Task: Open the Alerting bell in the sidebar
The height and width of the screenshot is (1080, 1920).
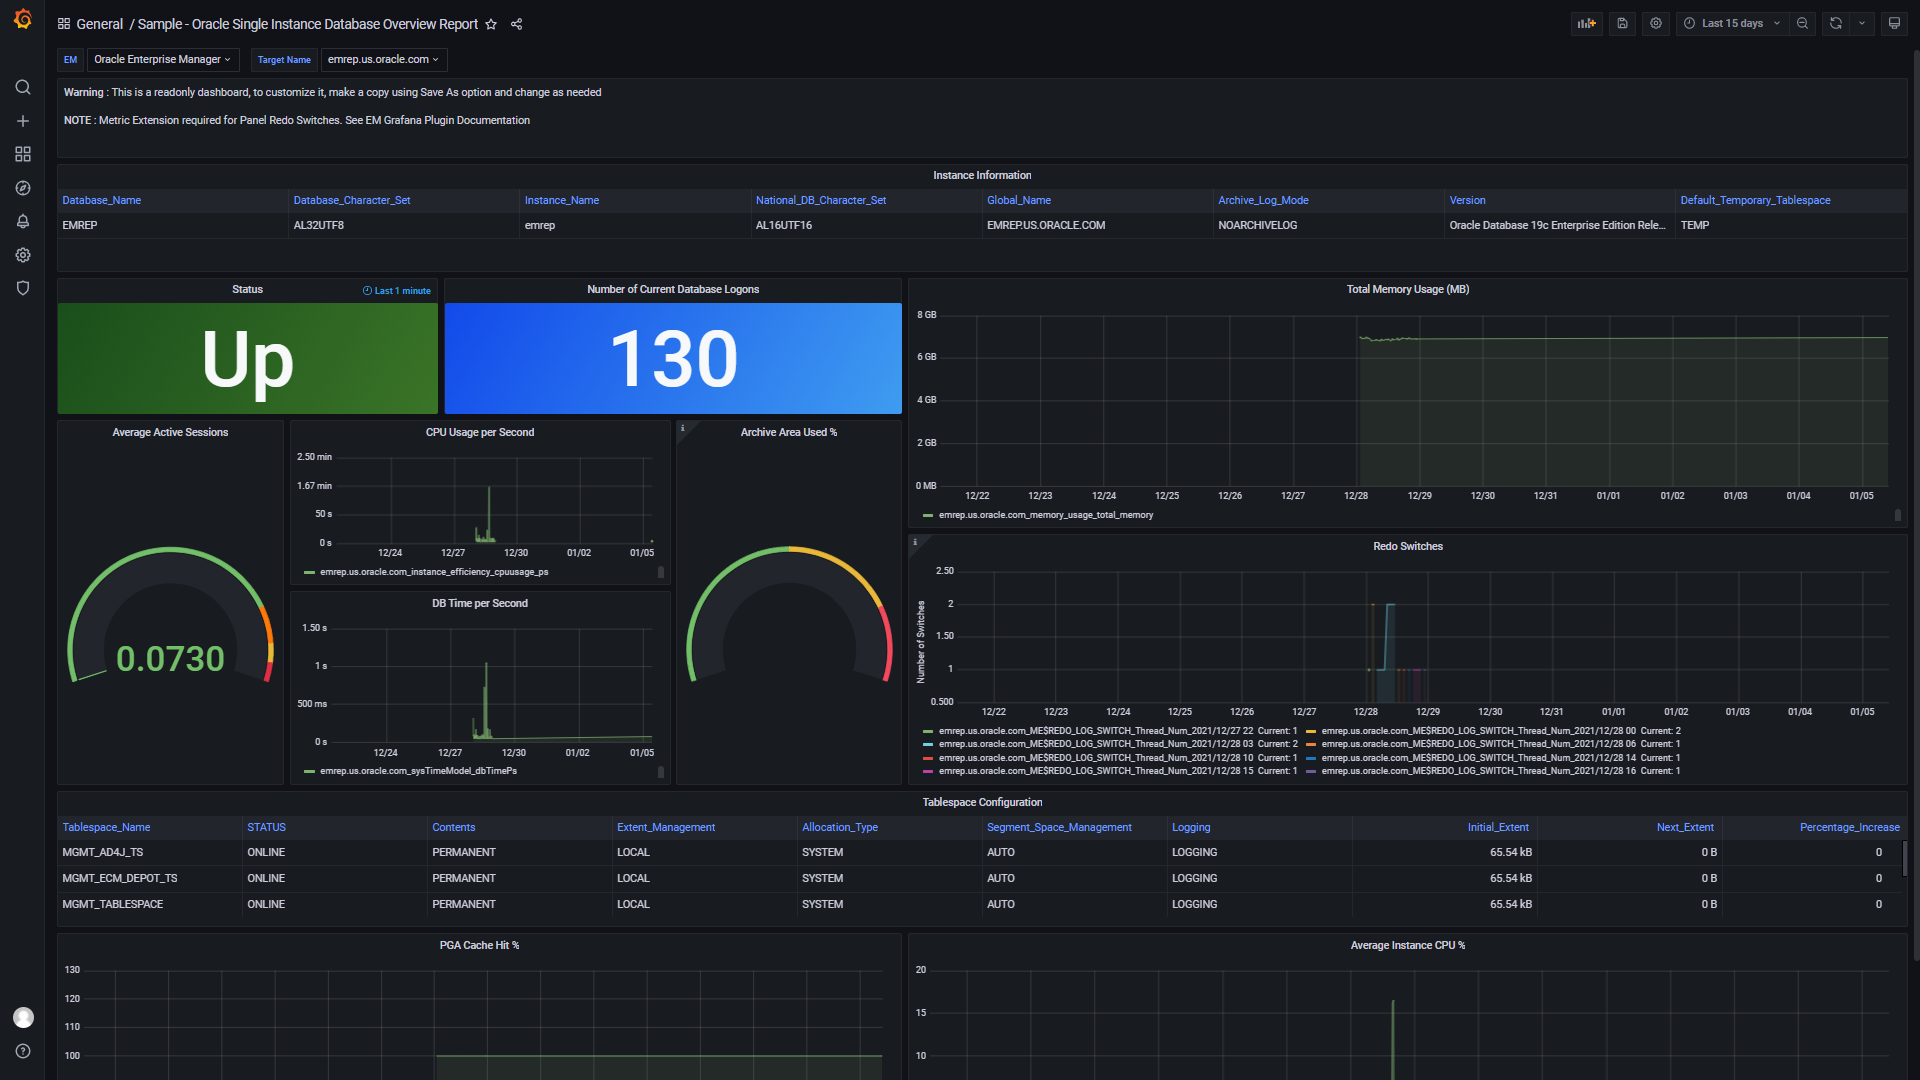Action: 22,221
